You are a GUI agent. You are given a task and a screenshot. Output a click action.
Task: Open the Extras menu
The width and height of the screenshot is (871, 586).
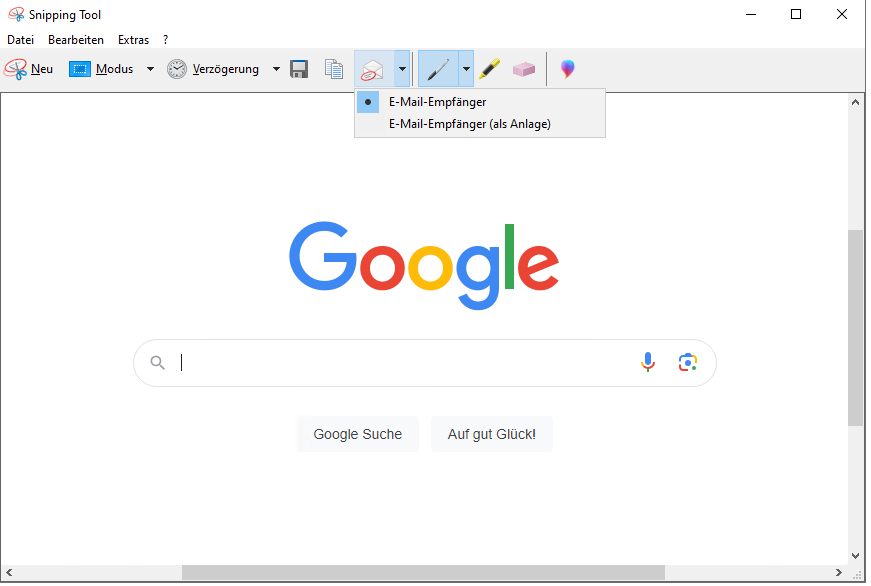(134, 40)
